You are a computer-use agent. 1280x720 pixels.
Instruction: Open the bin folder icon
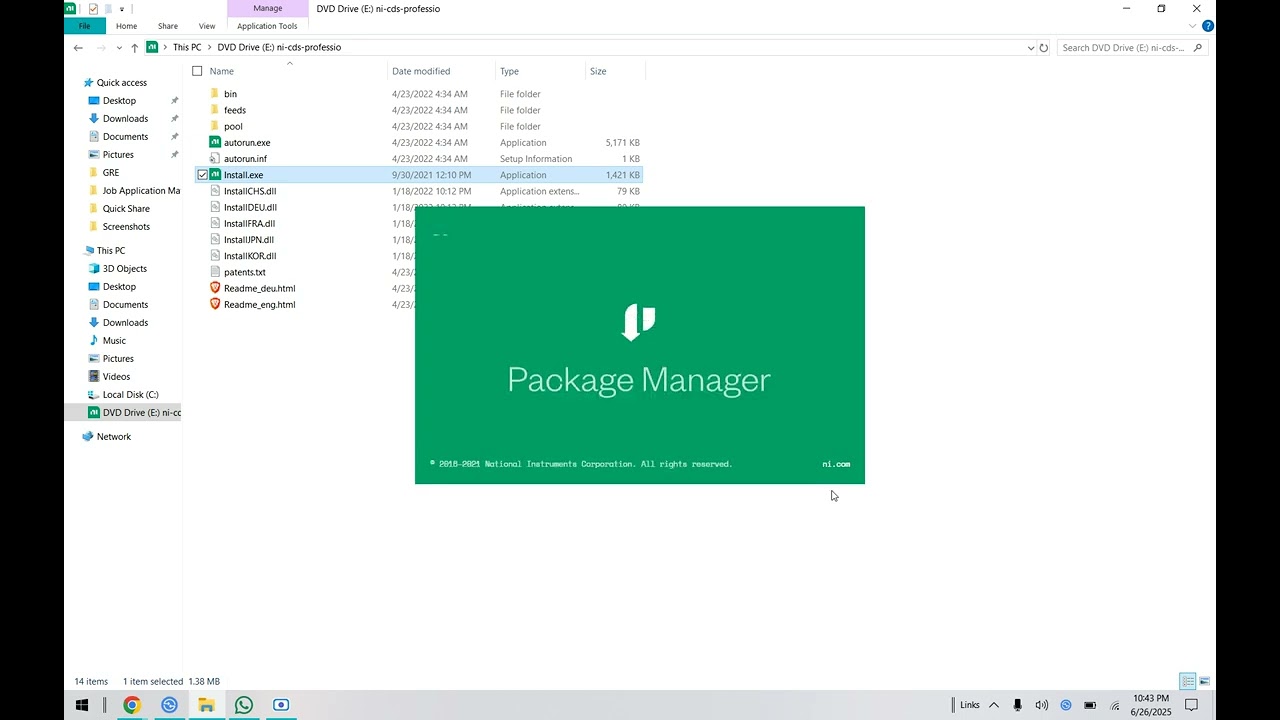214,94
